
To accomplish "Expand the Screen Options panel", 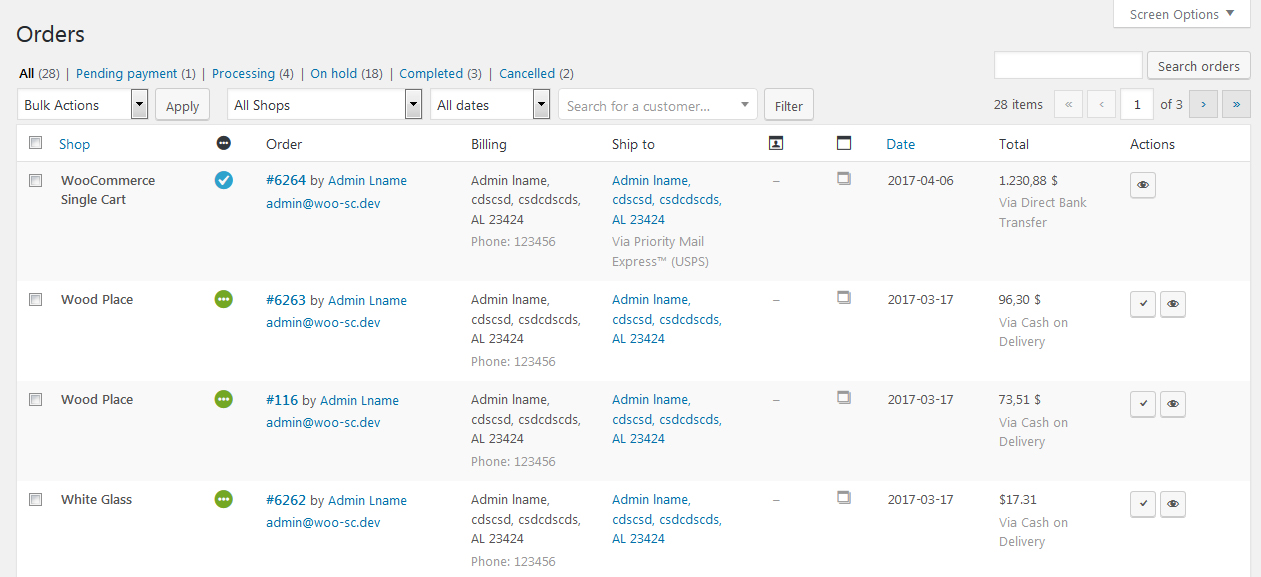I will pos(1181,14).
